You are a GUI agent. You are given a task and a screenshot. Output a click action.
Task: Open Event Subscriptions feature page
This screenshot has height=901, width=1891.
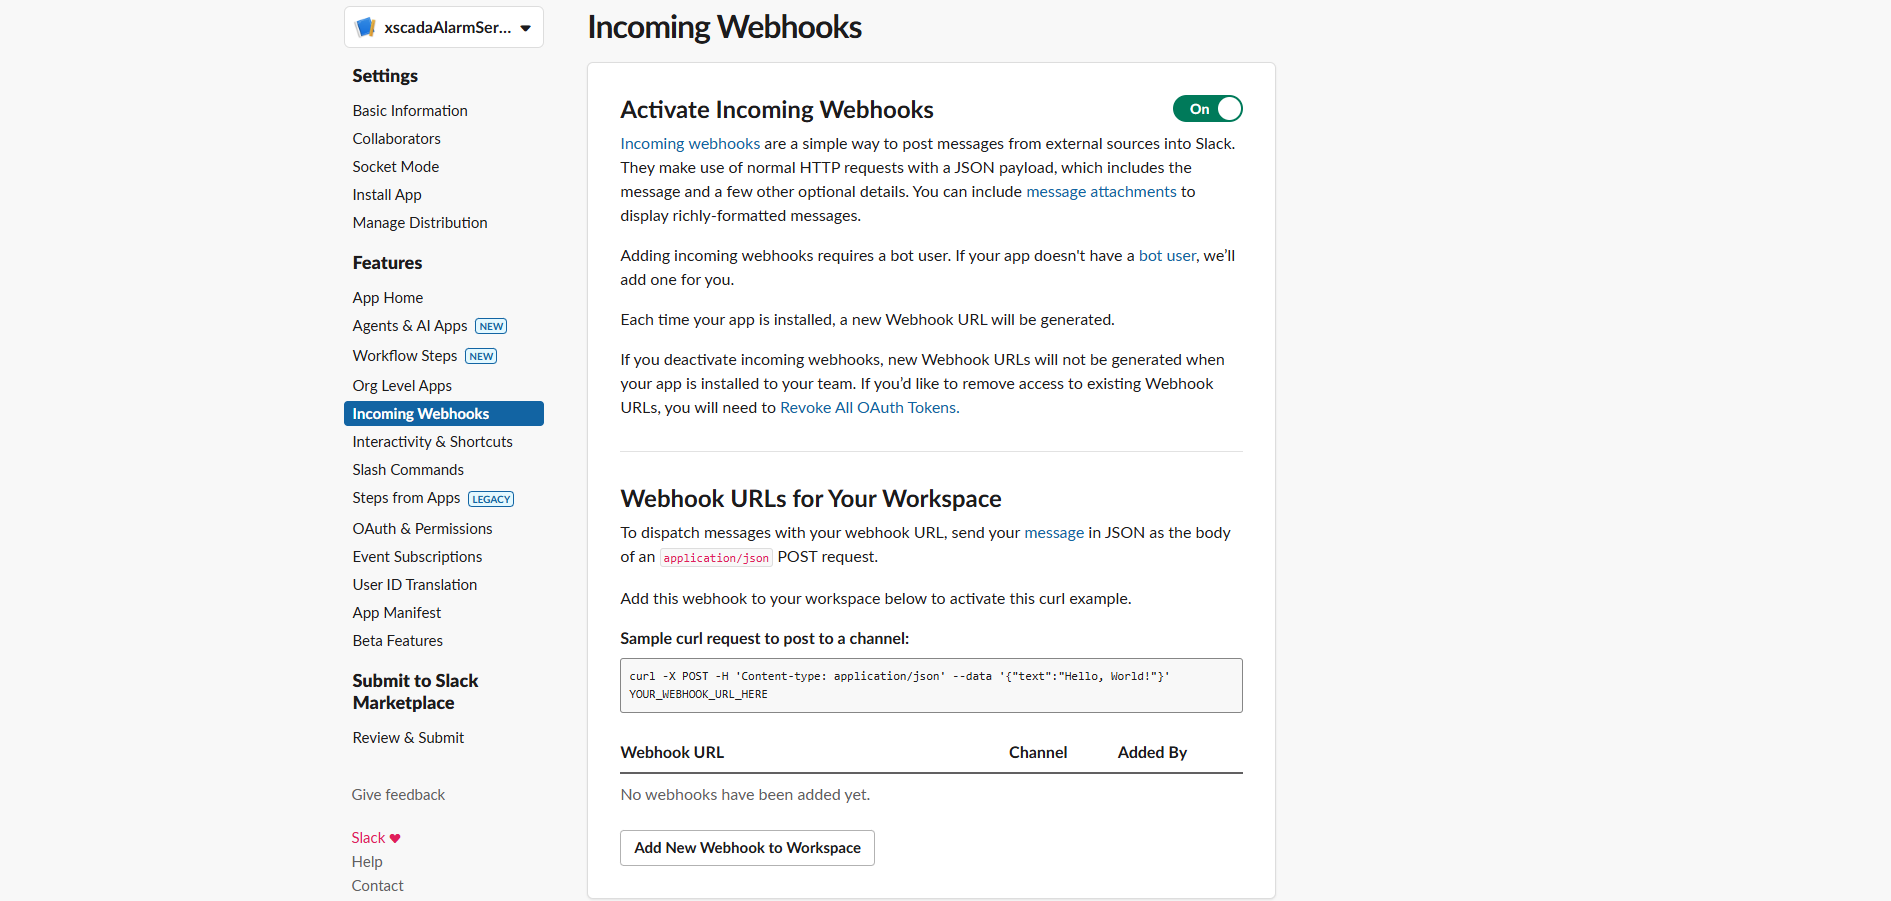[417, 557]
